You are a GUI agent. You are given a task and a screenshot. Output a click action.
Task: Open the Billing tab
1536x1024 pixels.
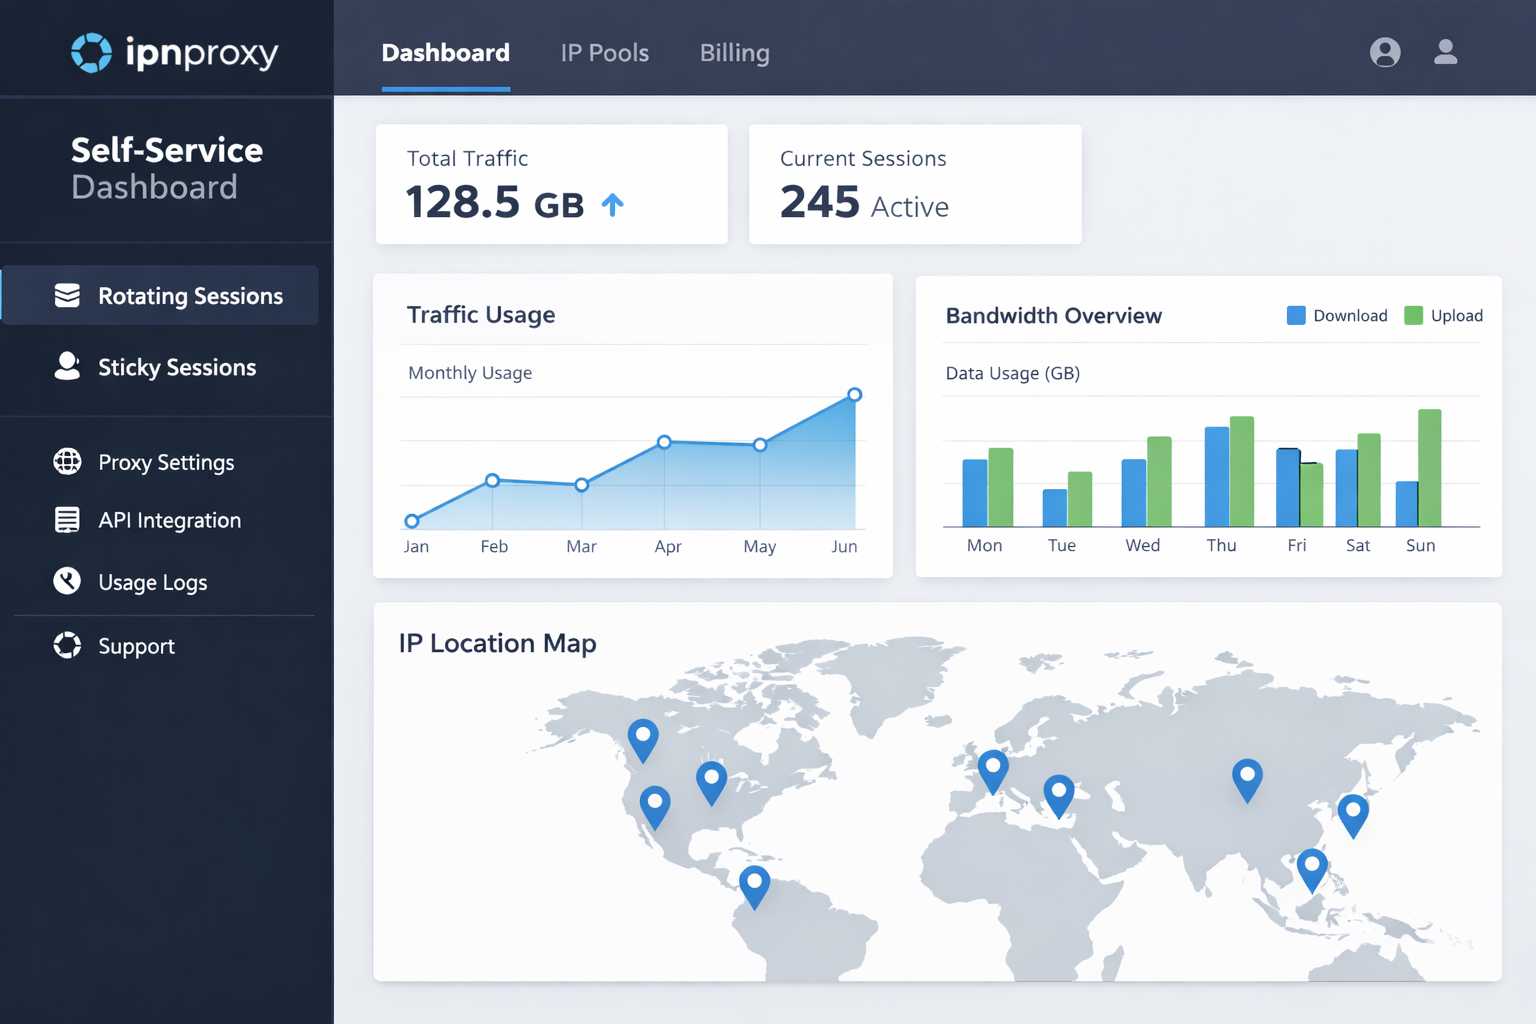click(734, 53)
